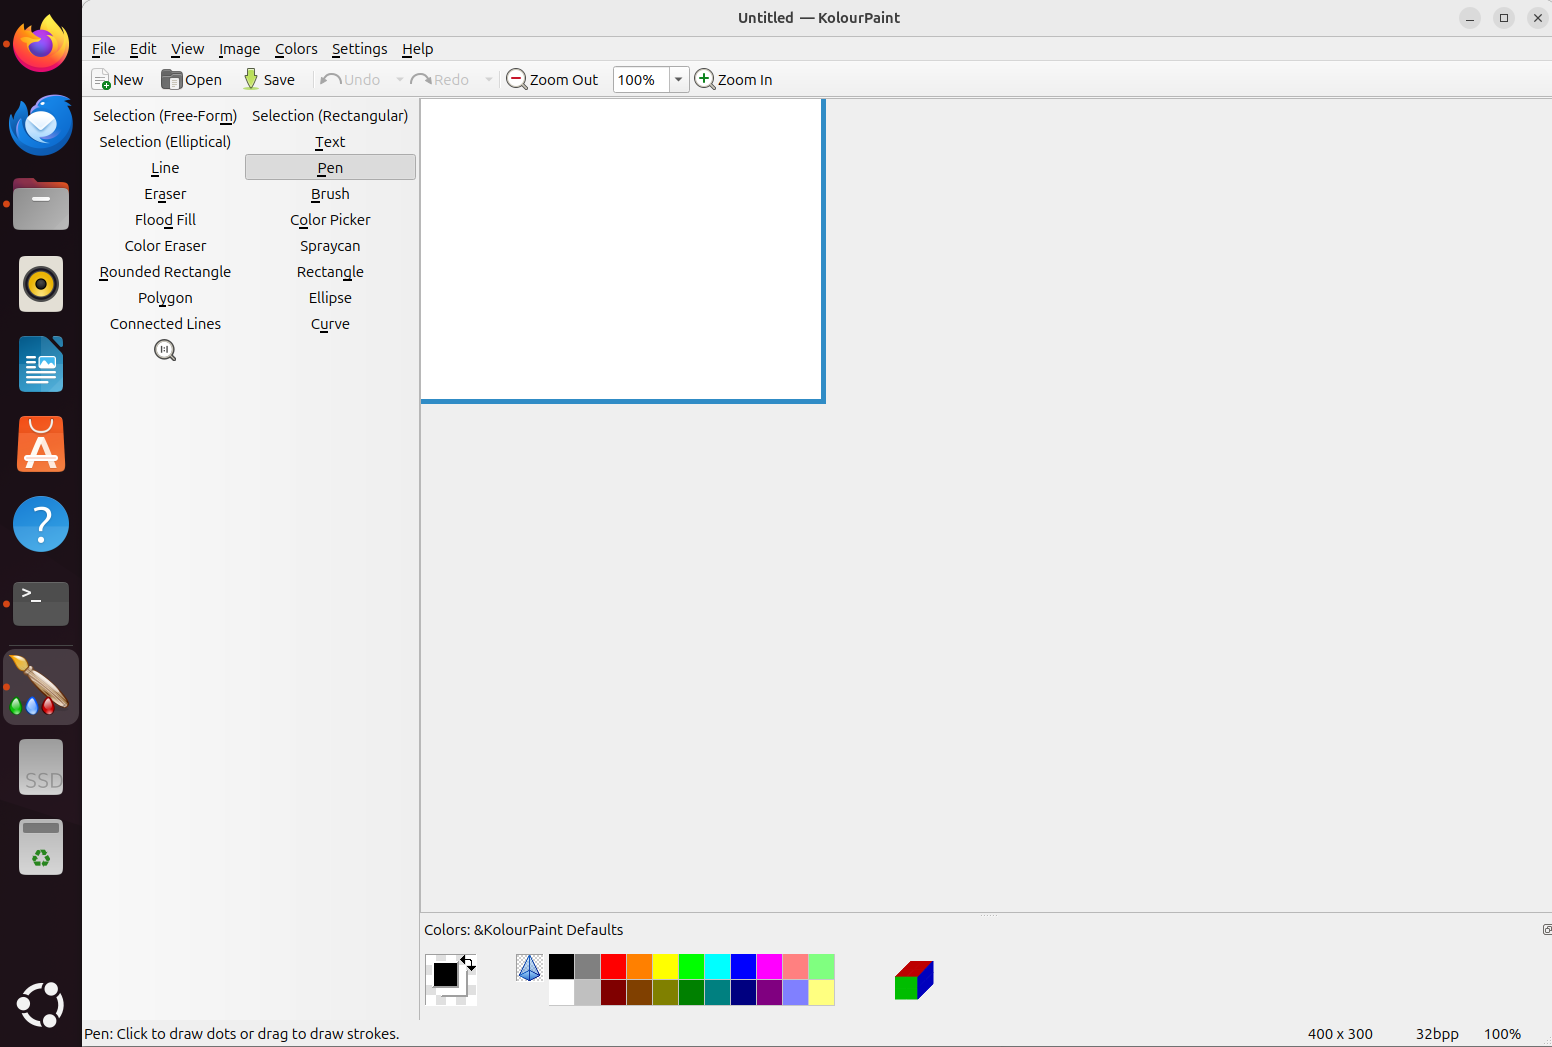Launch LibreOffice Writer from the dock

[x=41, y=364]
